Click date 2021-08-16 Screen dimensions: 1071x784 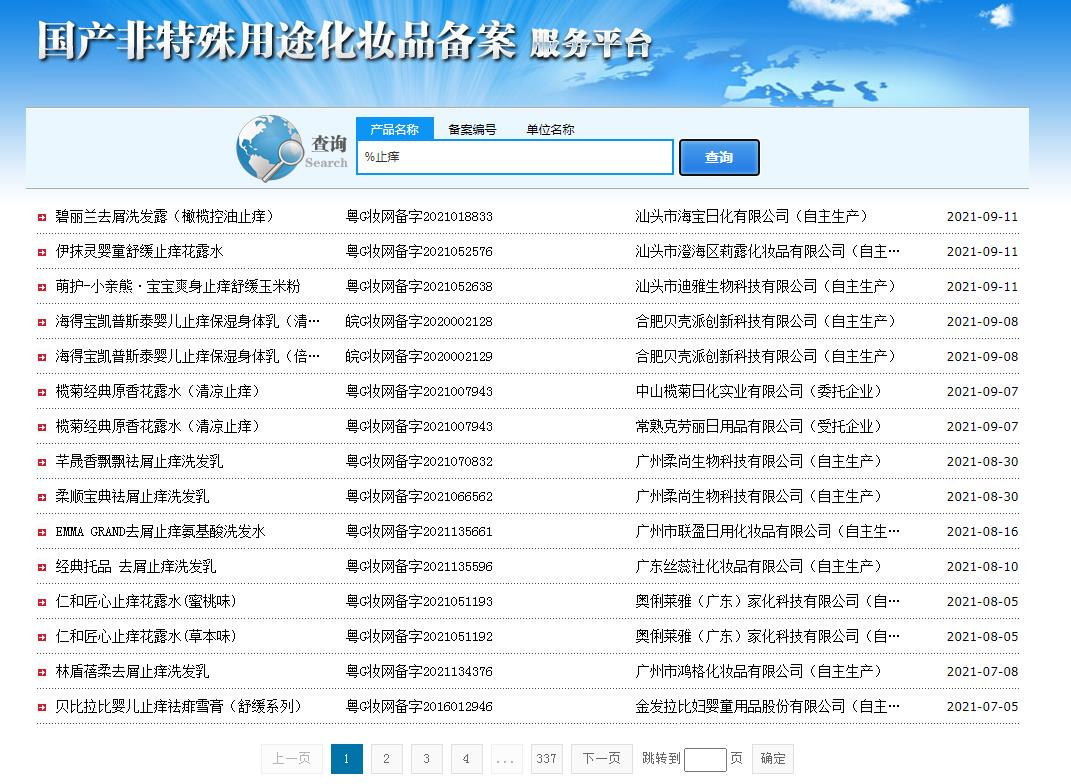pyautogui.click(x=982, y=531)
